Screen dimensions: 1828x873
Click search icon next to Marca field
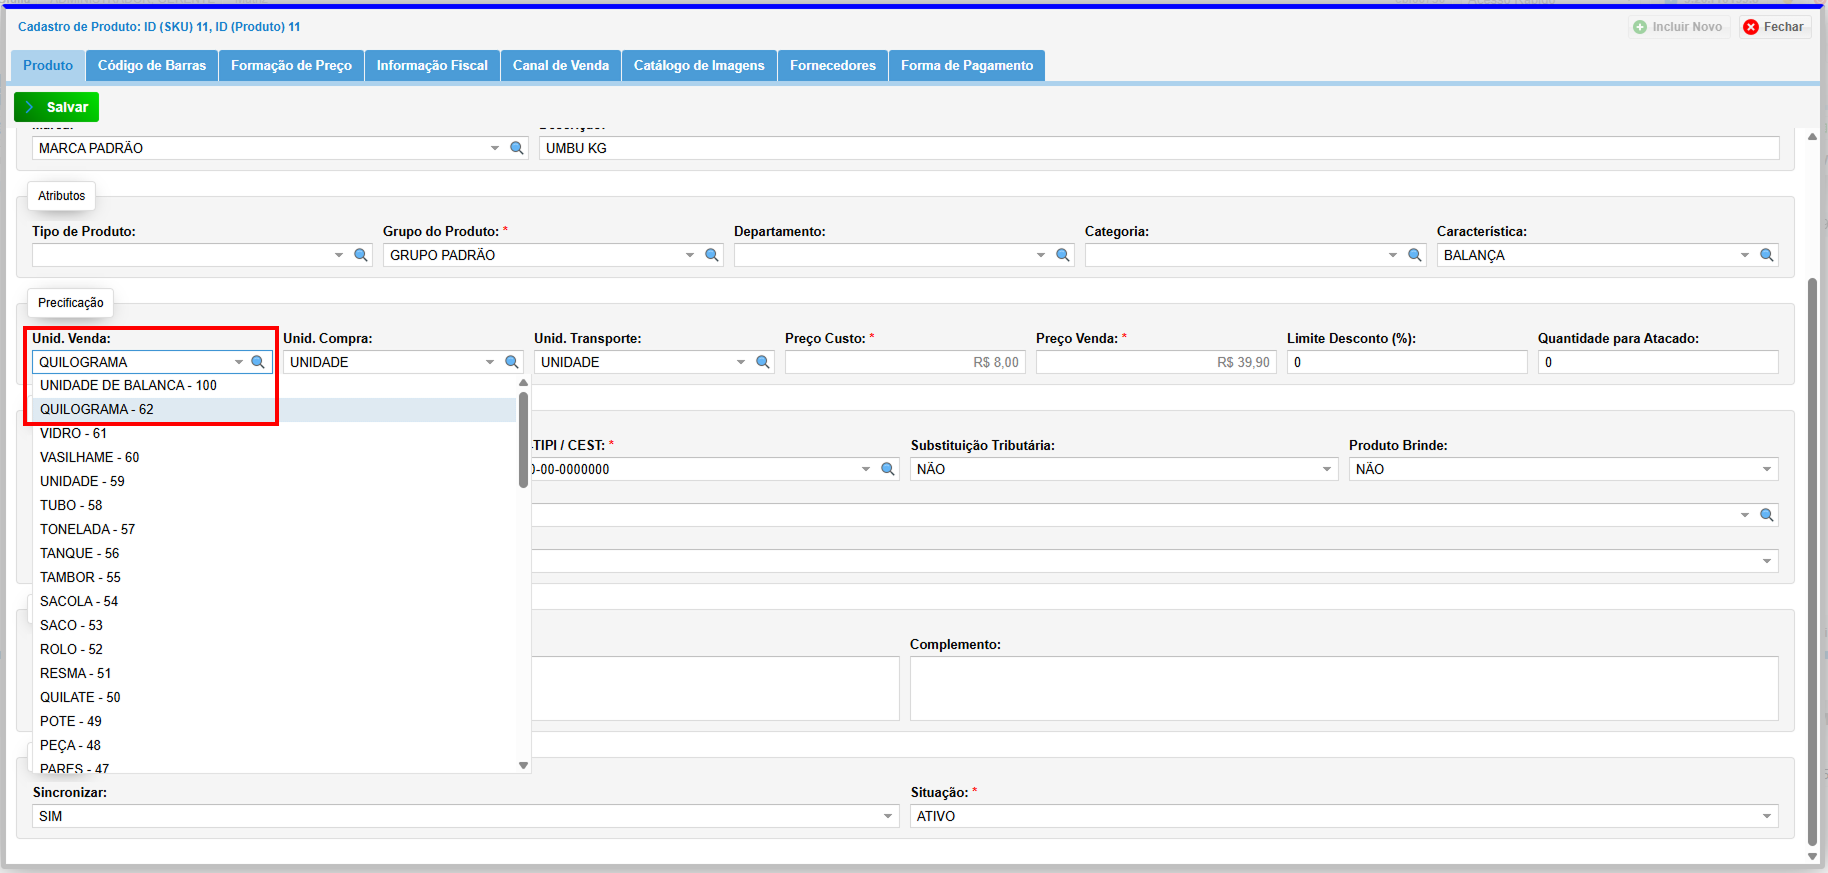(517, 148)
